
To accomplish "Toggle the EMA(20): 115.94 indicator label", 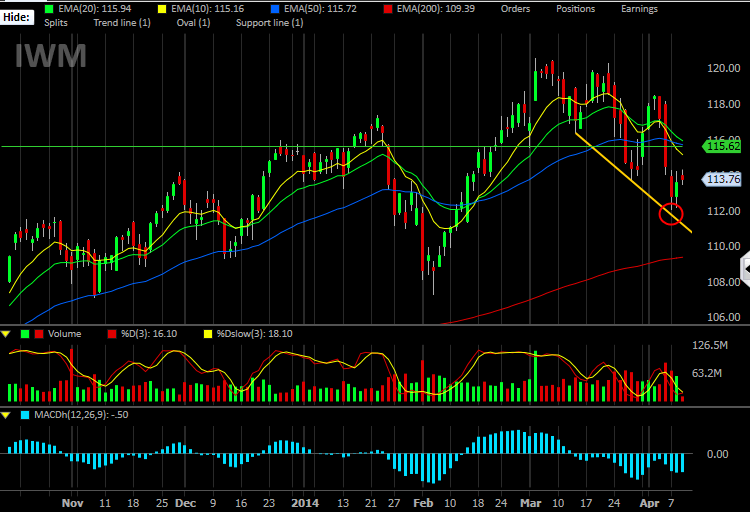I will pos(95,9).
